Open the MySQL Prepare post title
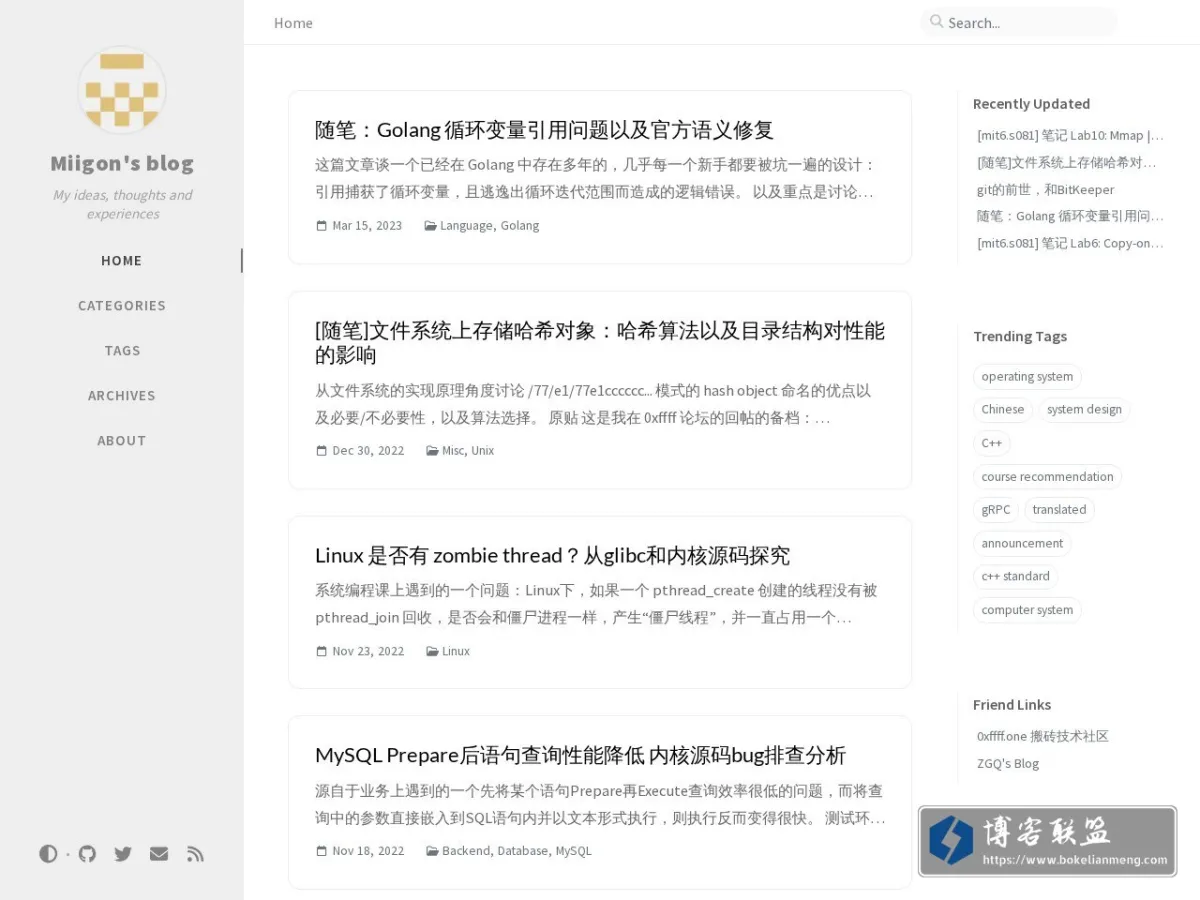 [580, 755]
